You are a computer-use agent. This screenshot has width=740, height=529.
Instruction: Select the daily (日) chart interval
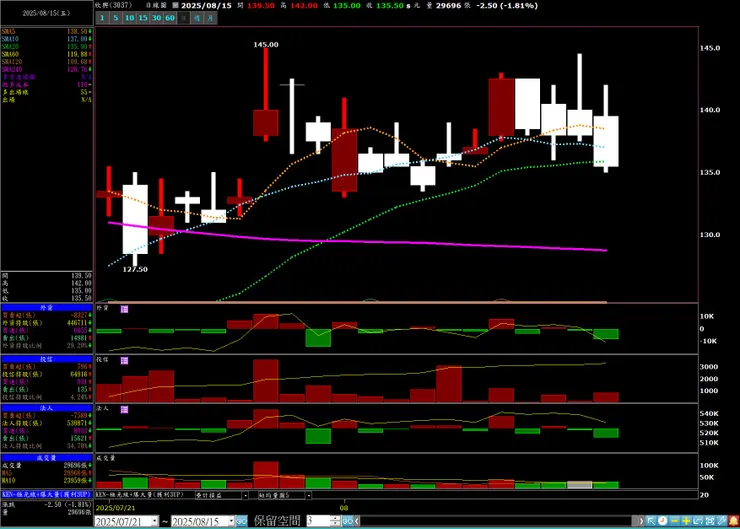pos(184,18)
